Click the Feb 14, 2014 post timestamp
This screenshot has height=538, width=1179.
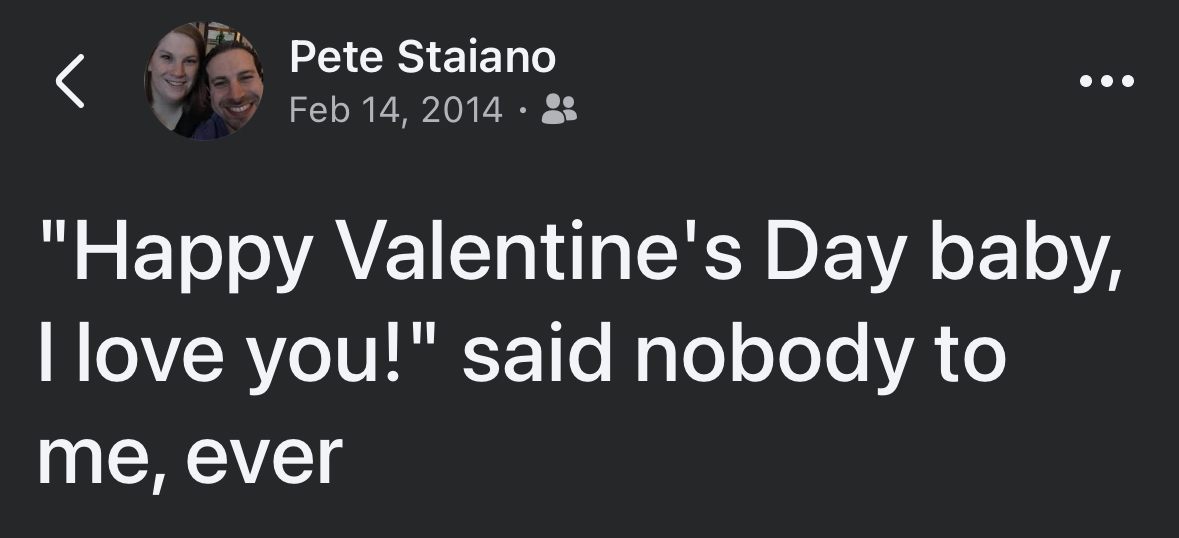point(396,110)
